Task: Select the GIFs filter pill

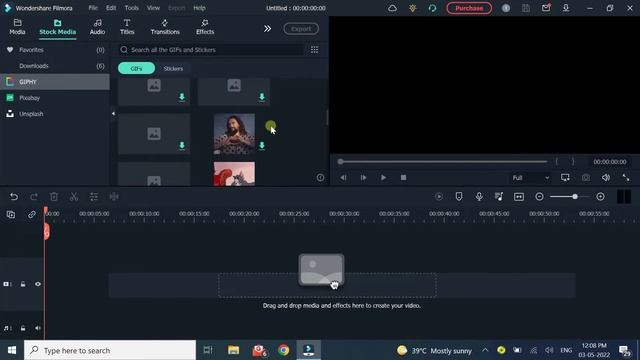Action: point(136,68)
